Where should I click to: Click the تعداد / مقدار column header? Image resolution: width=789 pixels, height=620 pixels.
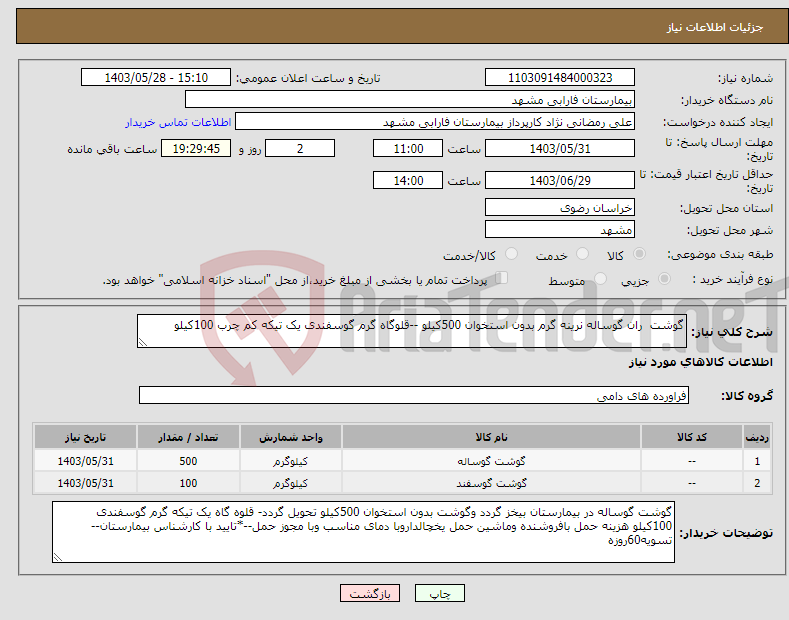(x=188, y=437)
